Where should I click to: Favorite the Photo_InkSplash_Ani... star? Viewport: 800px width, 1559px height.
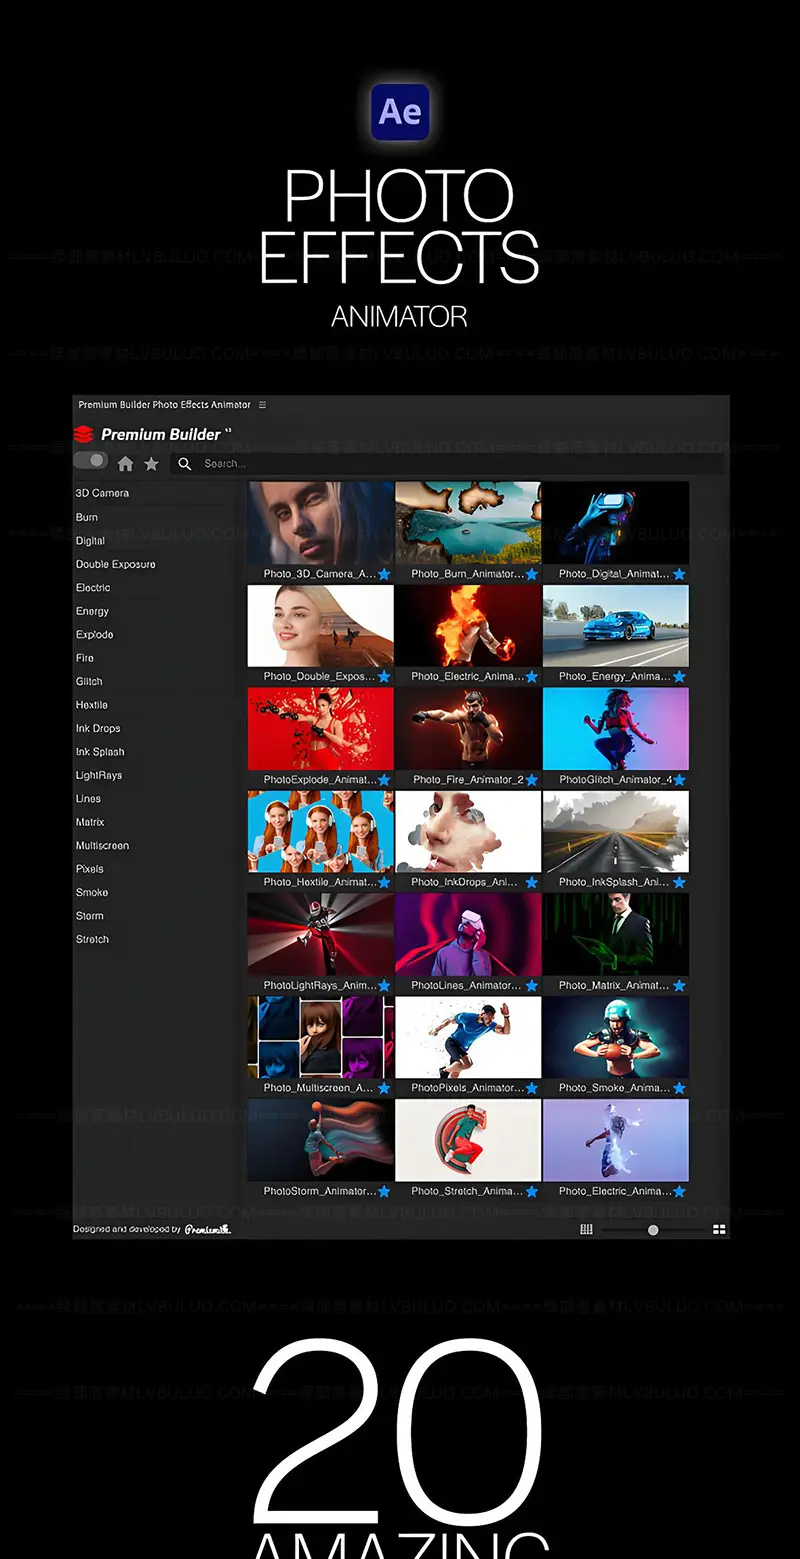point(680,883)
